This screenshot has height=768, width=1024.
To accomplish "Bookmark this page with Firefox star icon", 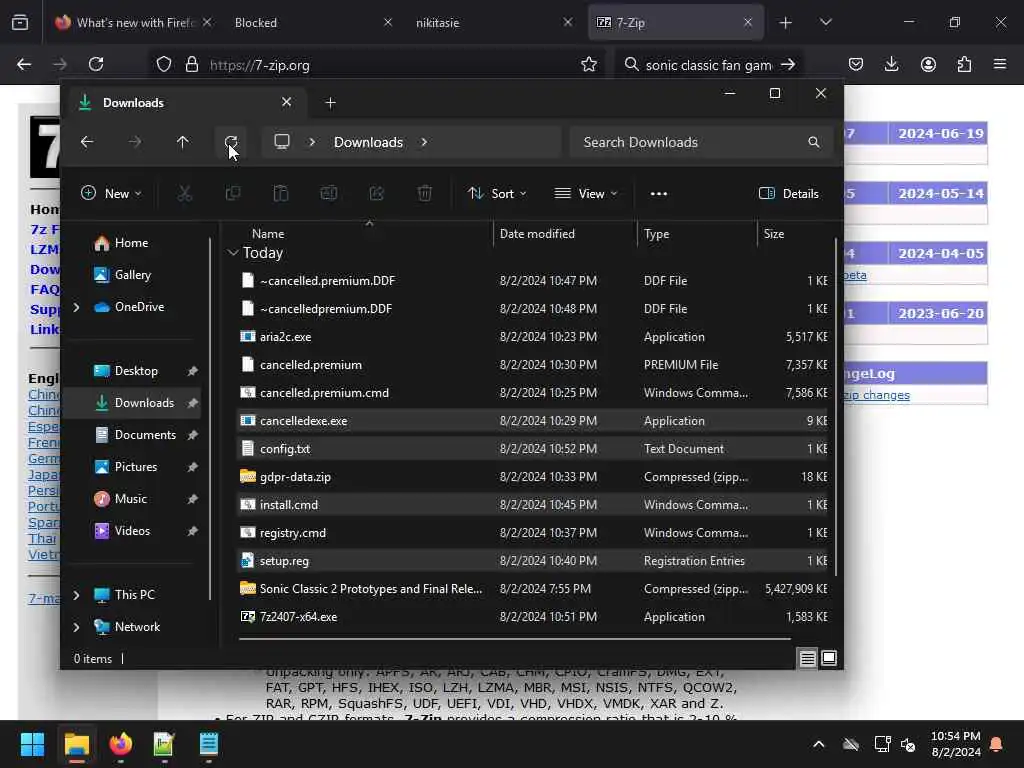I will 589,64.
